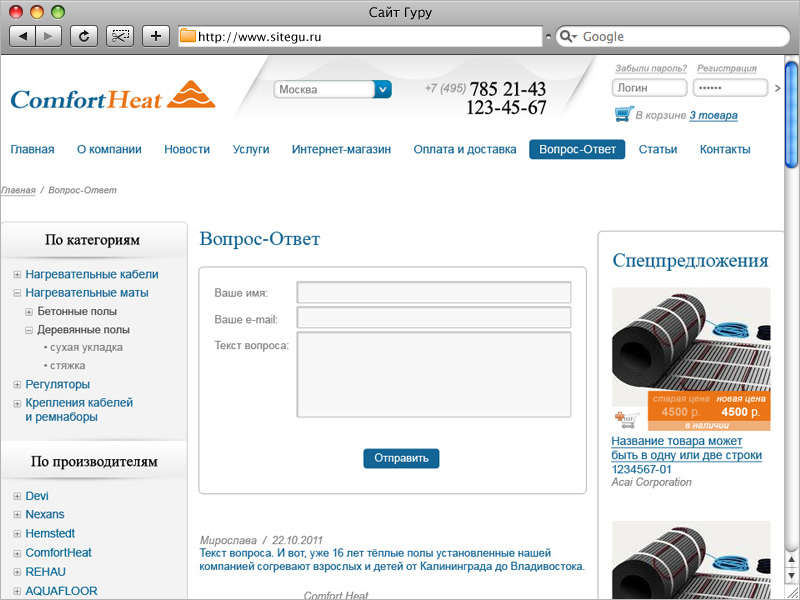Select сухая укладка subcategory
The height and width of the screenshot is (600, 800).
tap(86, 347)
